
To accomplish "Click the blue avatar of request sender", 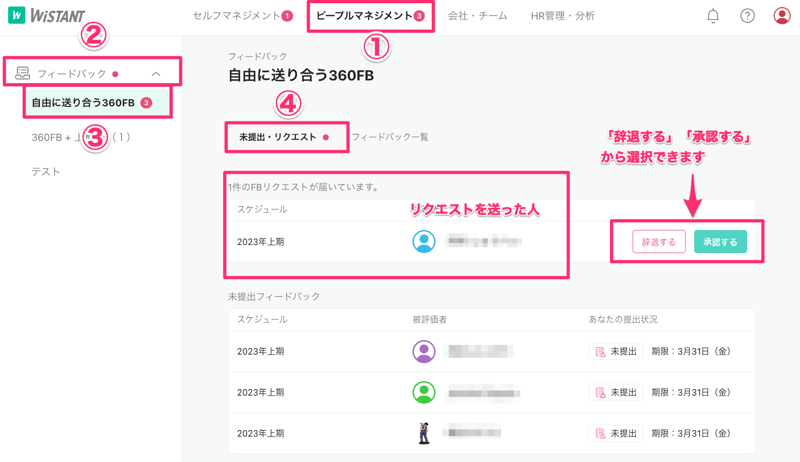I will (x=424, y=242).
